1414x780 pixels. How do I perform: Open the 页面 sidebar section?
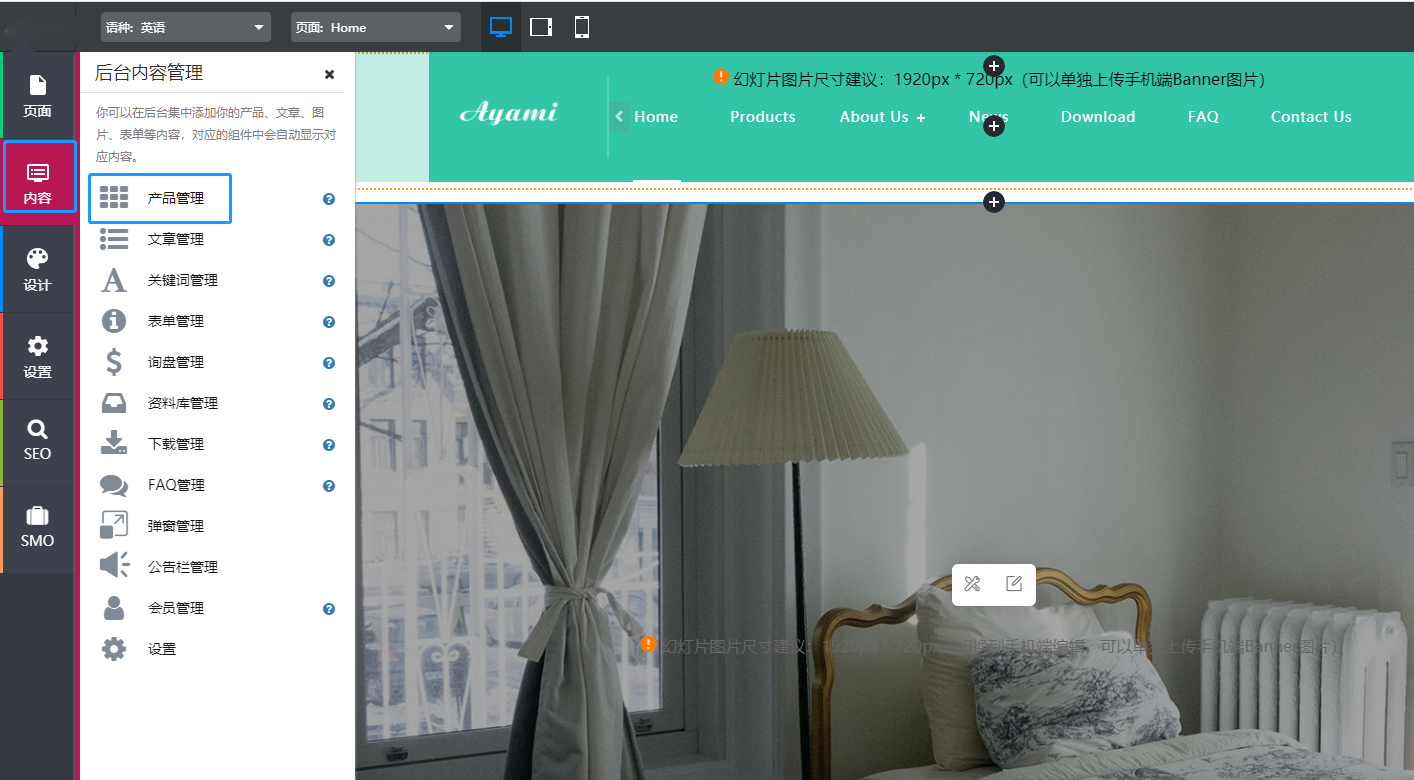38,95
